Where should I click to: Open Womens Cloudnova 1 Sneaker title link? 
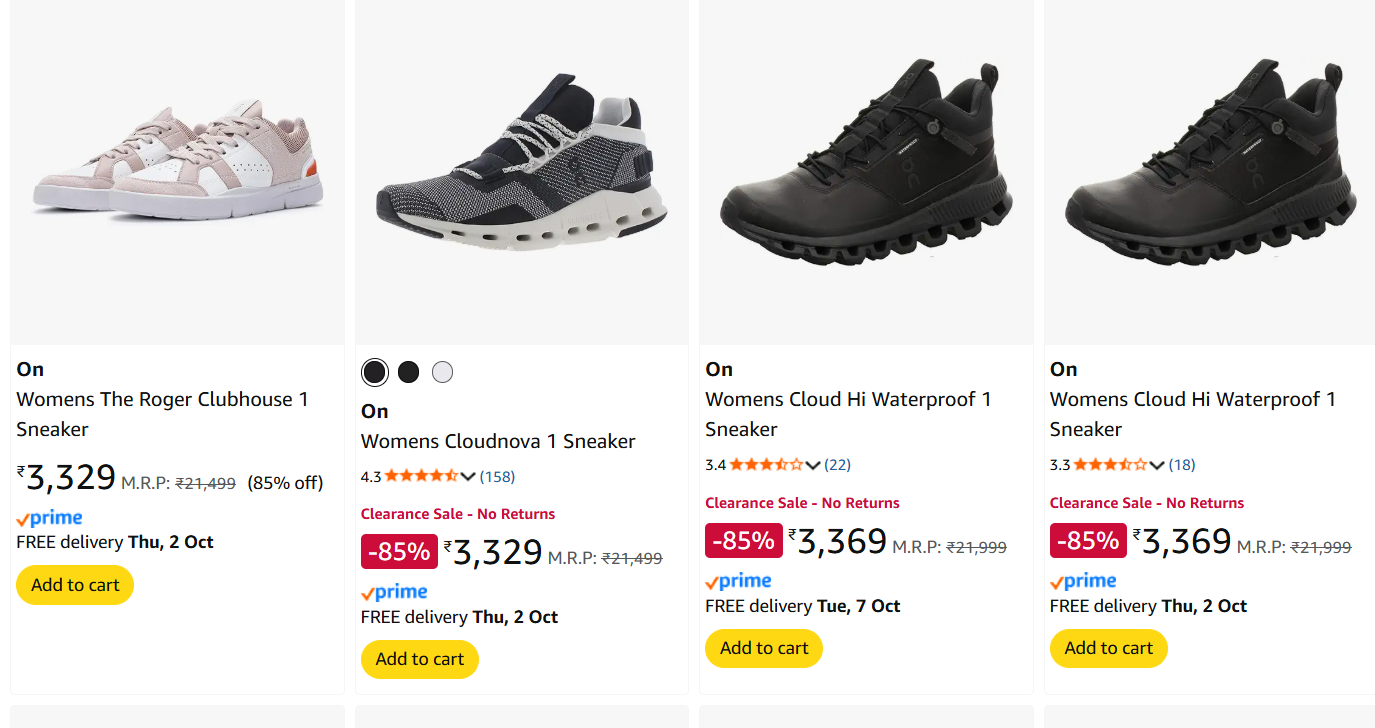click(x=498, y=441)
